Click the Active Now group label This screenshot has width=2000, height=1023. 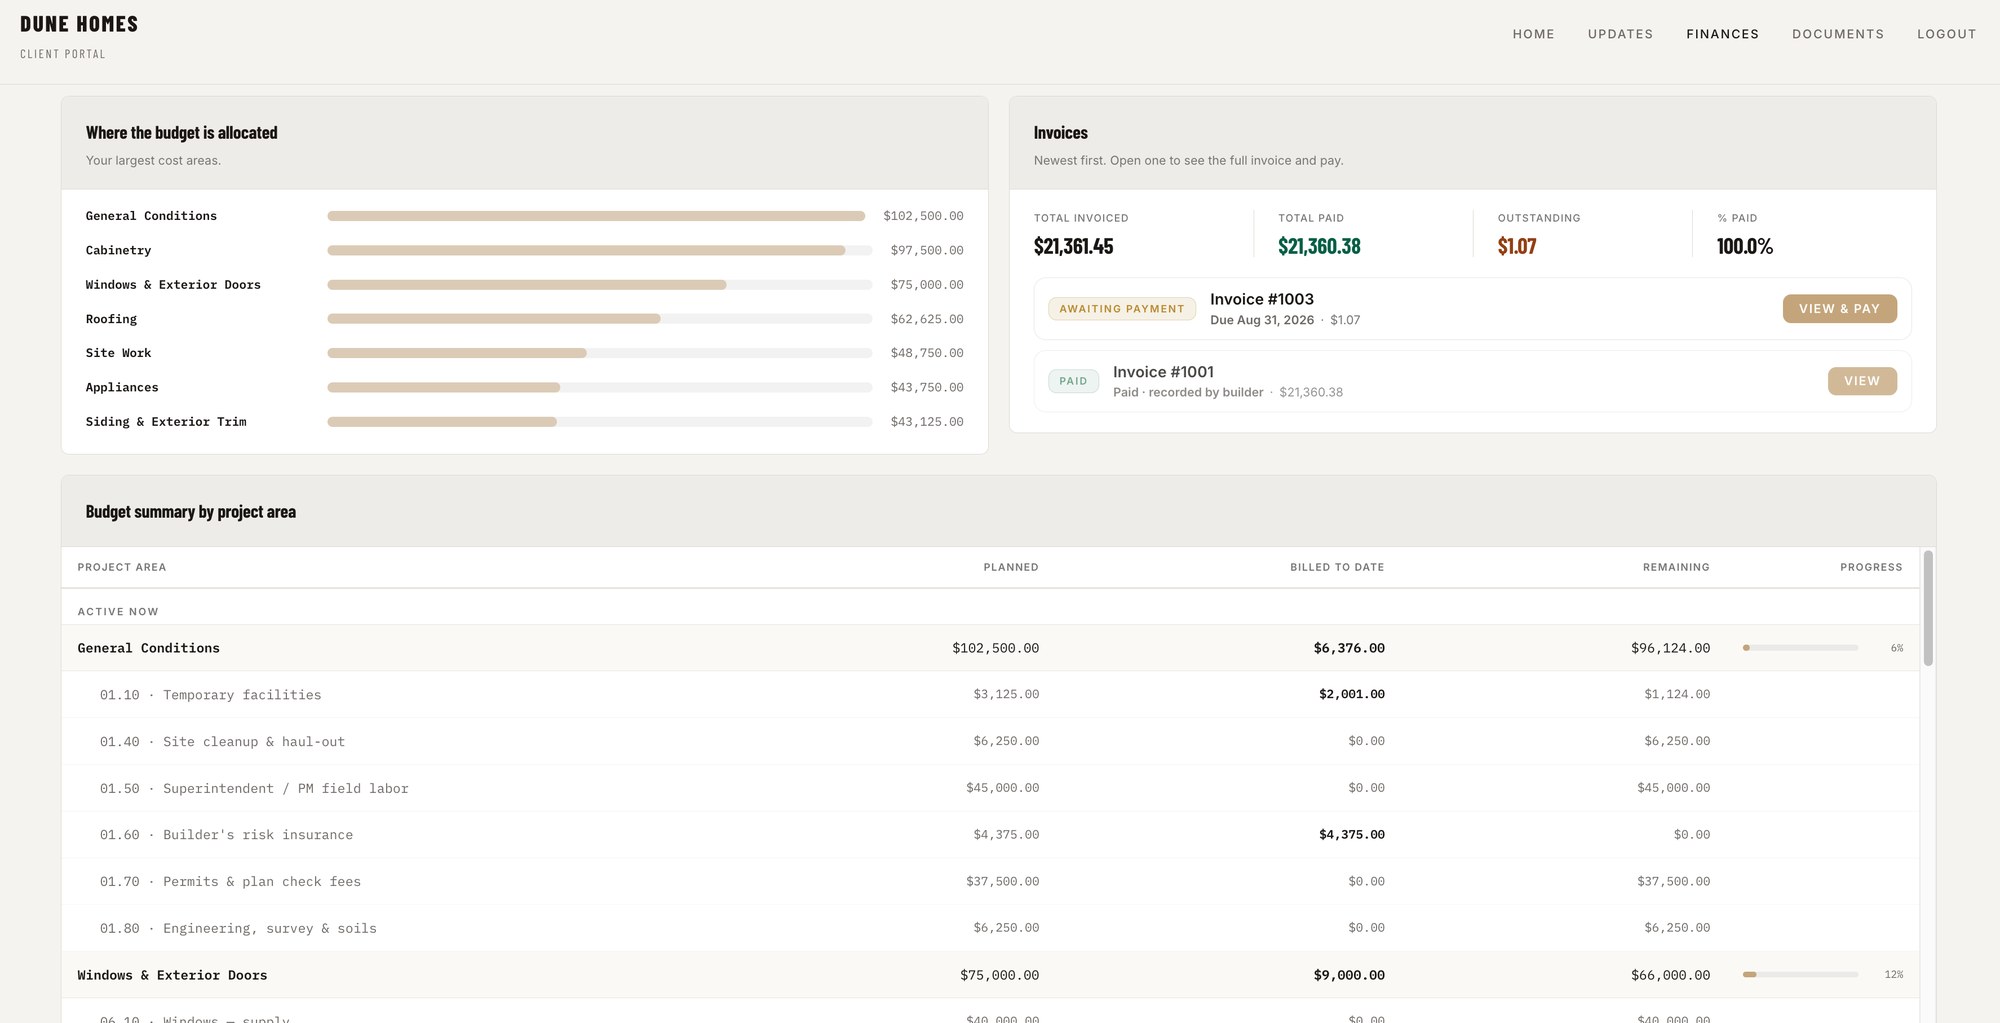118,612
